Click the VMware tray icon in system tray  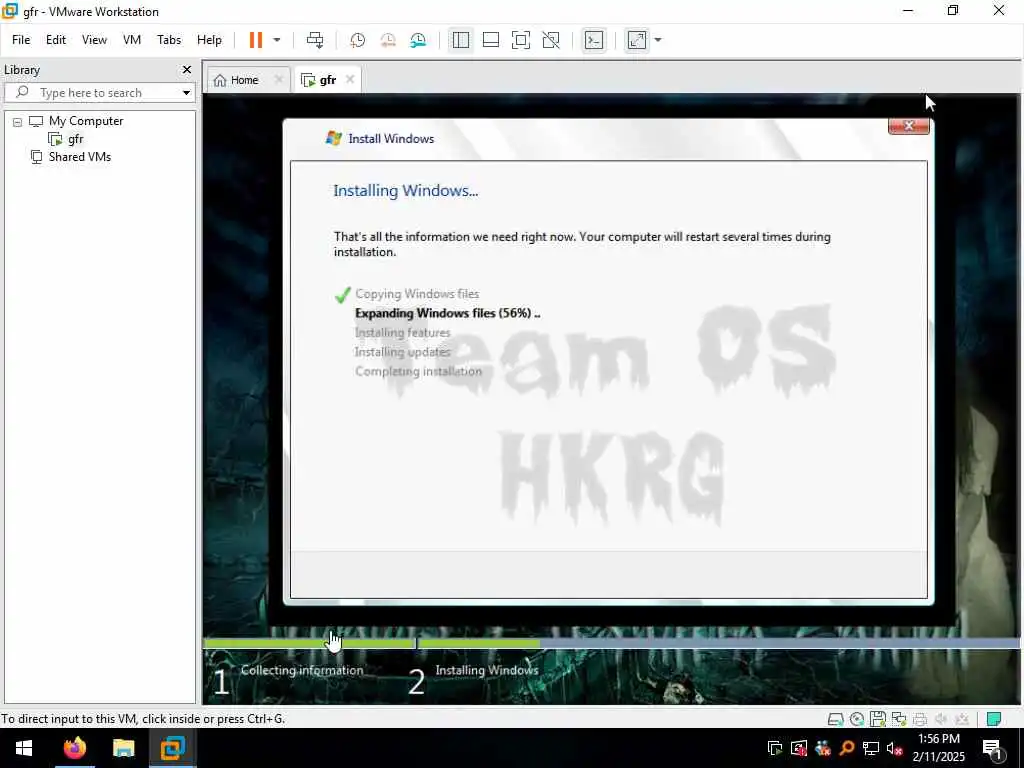tap(775, 748)
